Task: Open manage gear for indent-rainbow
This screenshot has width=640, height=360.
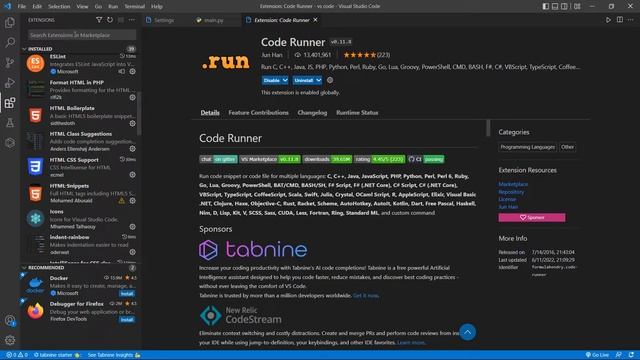Action: click(x=132, y=252)
